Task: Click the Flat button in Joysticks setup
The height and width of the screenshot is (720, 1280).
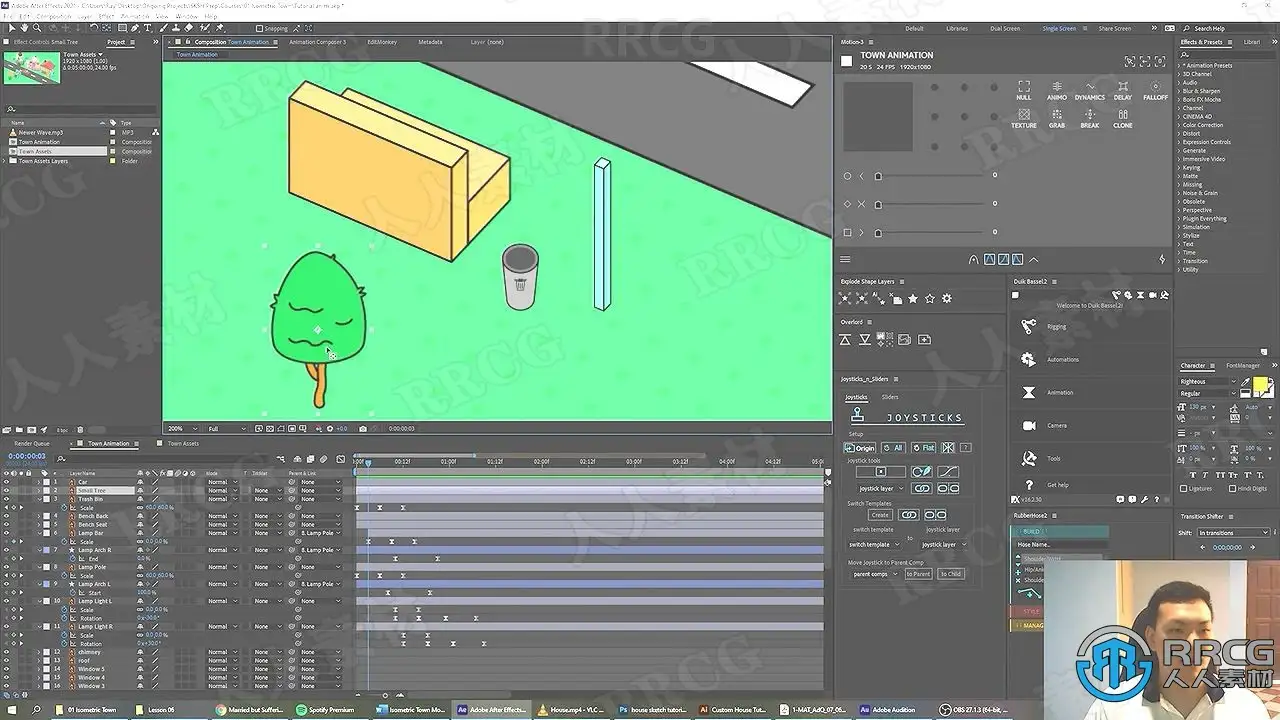Action: pos(923,447)
